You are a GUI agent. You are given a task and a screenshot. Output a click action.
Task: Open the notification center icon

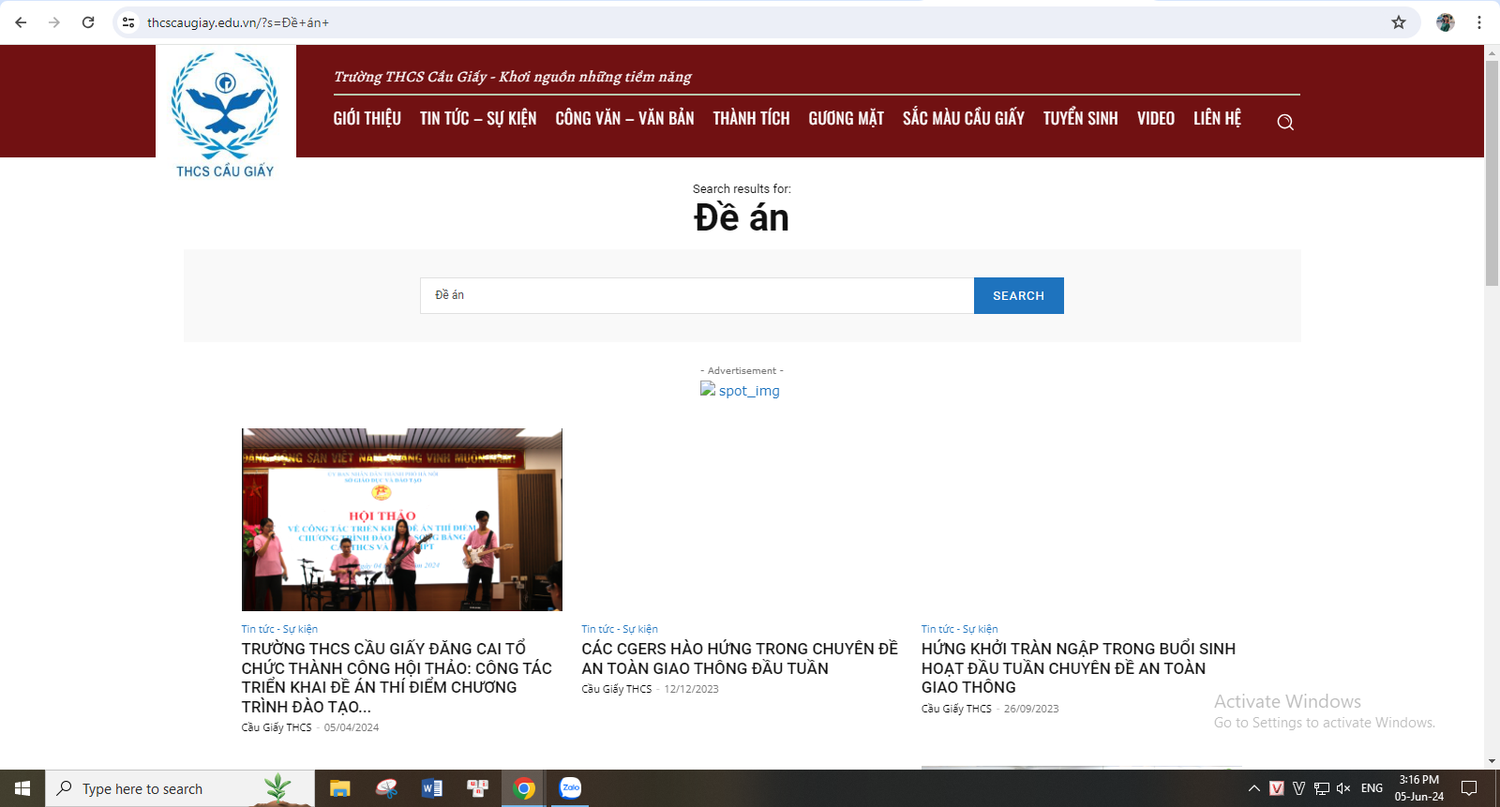[1469, 788]
